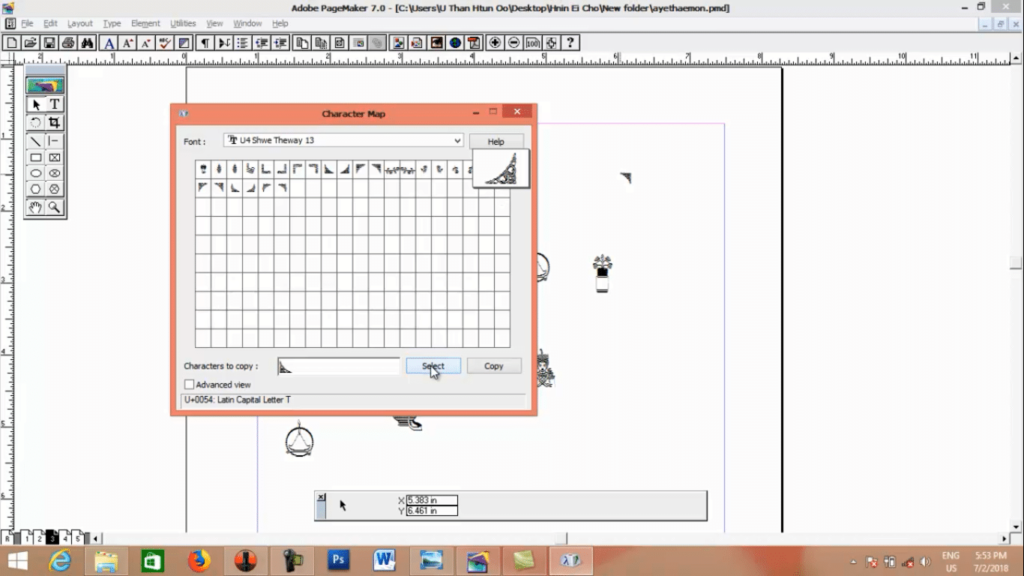Click the Print toolbar icon
The image size is (1024, 576).
tap(68, 43)
